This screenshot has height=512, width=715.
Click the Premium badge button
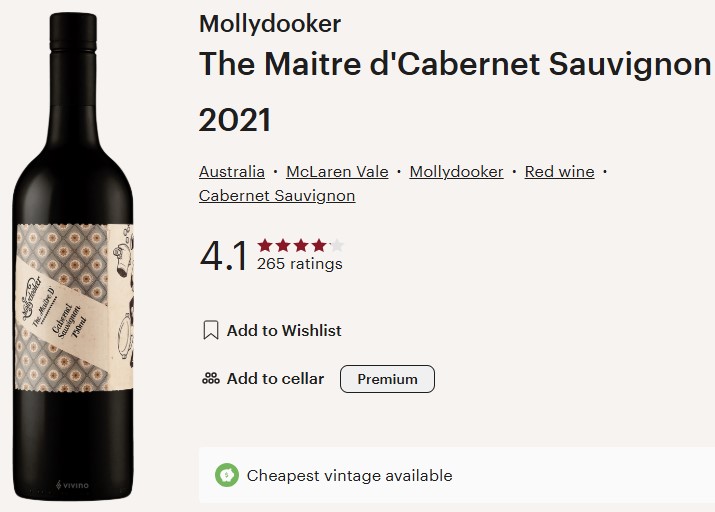(x=387, y=379)
